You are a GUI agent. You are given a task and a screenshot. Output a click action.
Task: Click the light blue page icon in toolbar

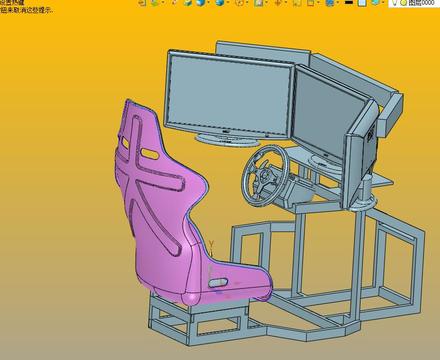coord(362,3)
